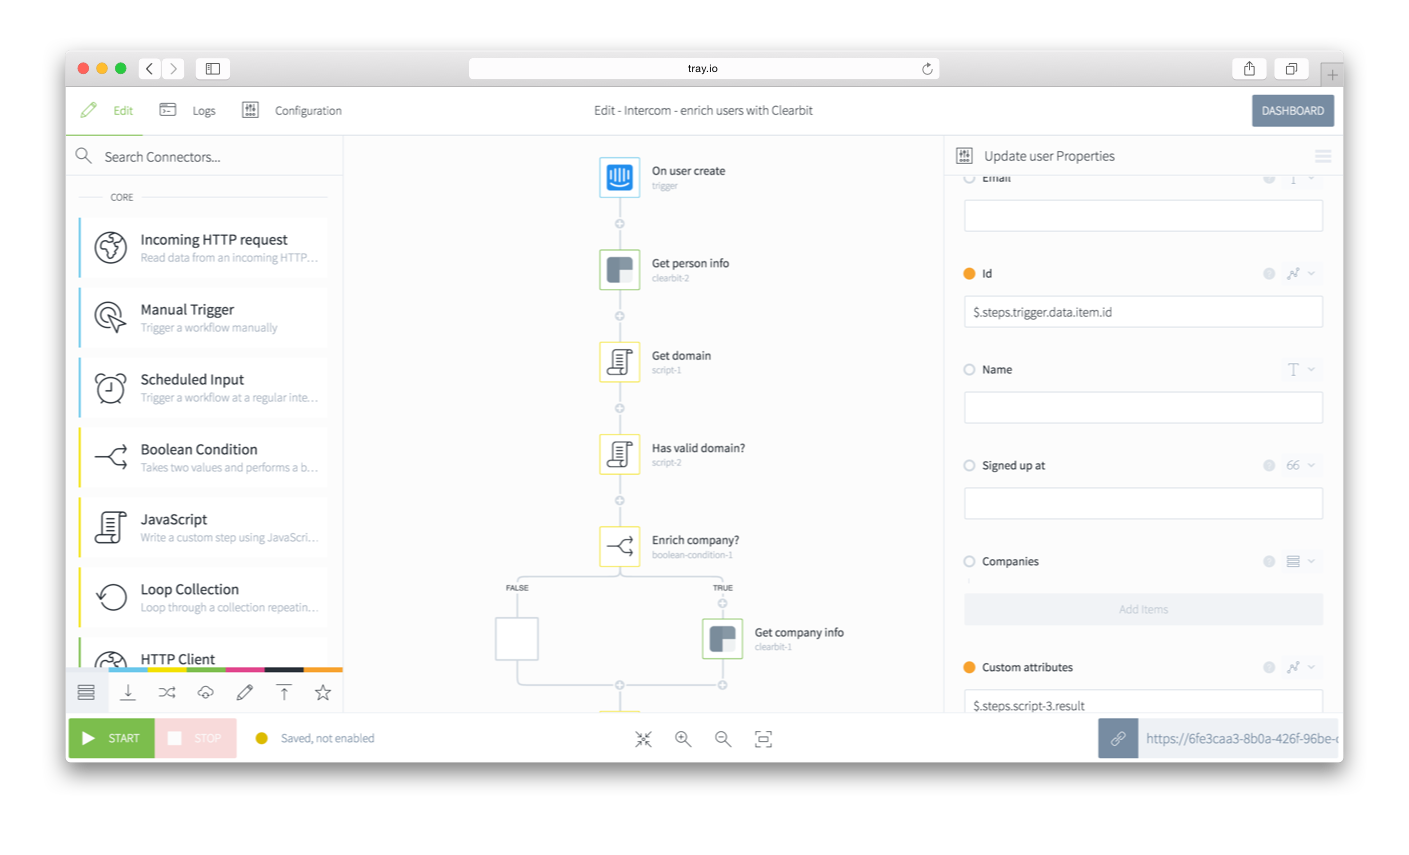Toggle the Custom attributes radio button
The width and height of the screenshot is (1409, 855).
(969, 667)
